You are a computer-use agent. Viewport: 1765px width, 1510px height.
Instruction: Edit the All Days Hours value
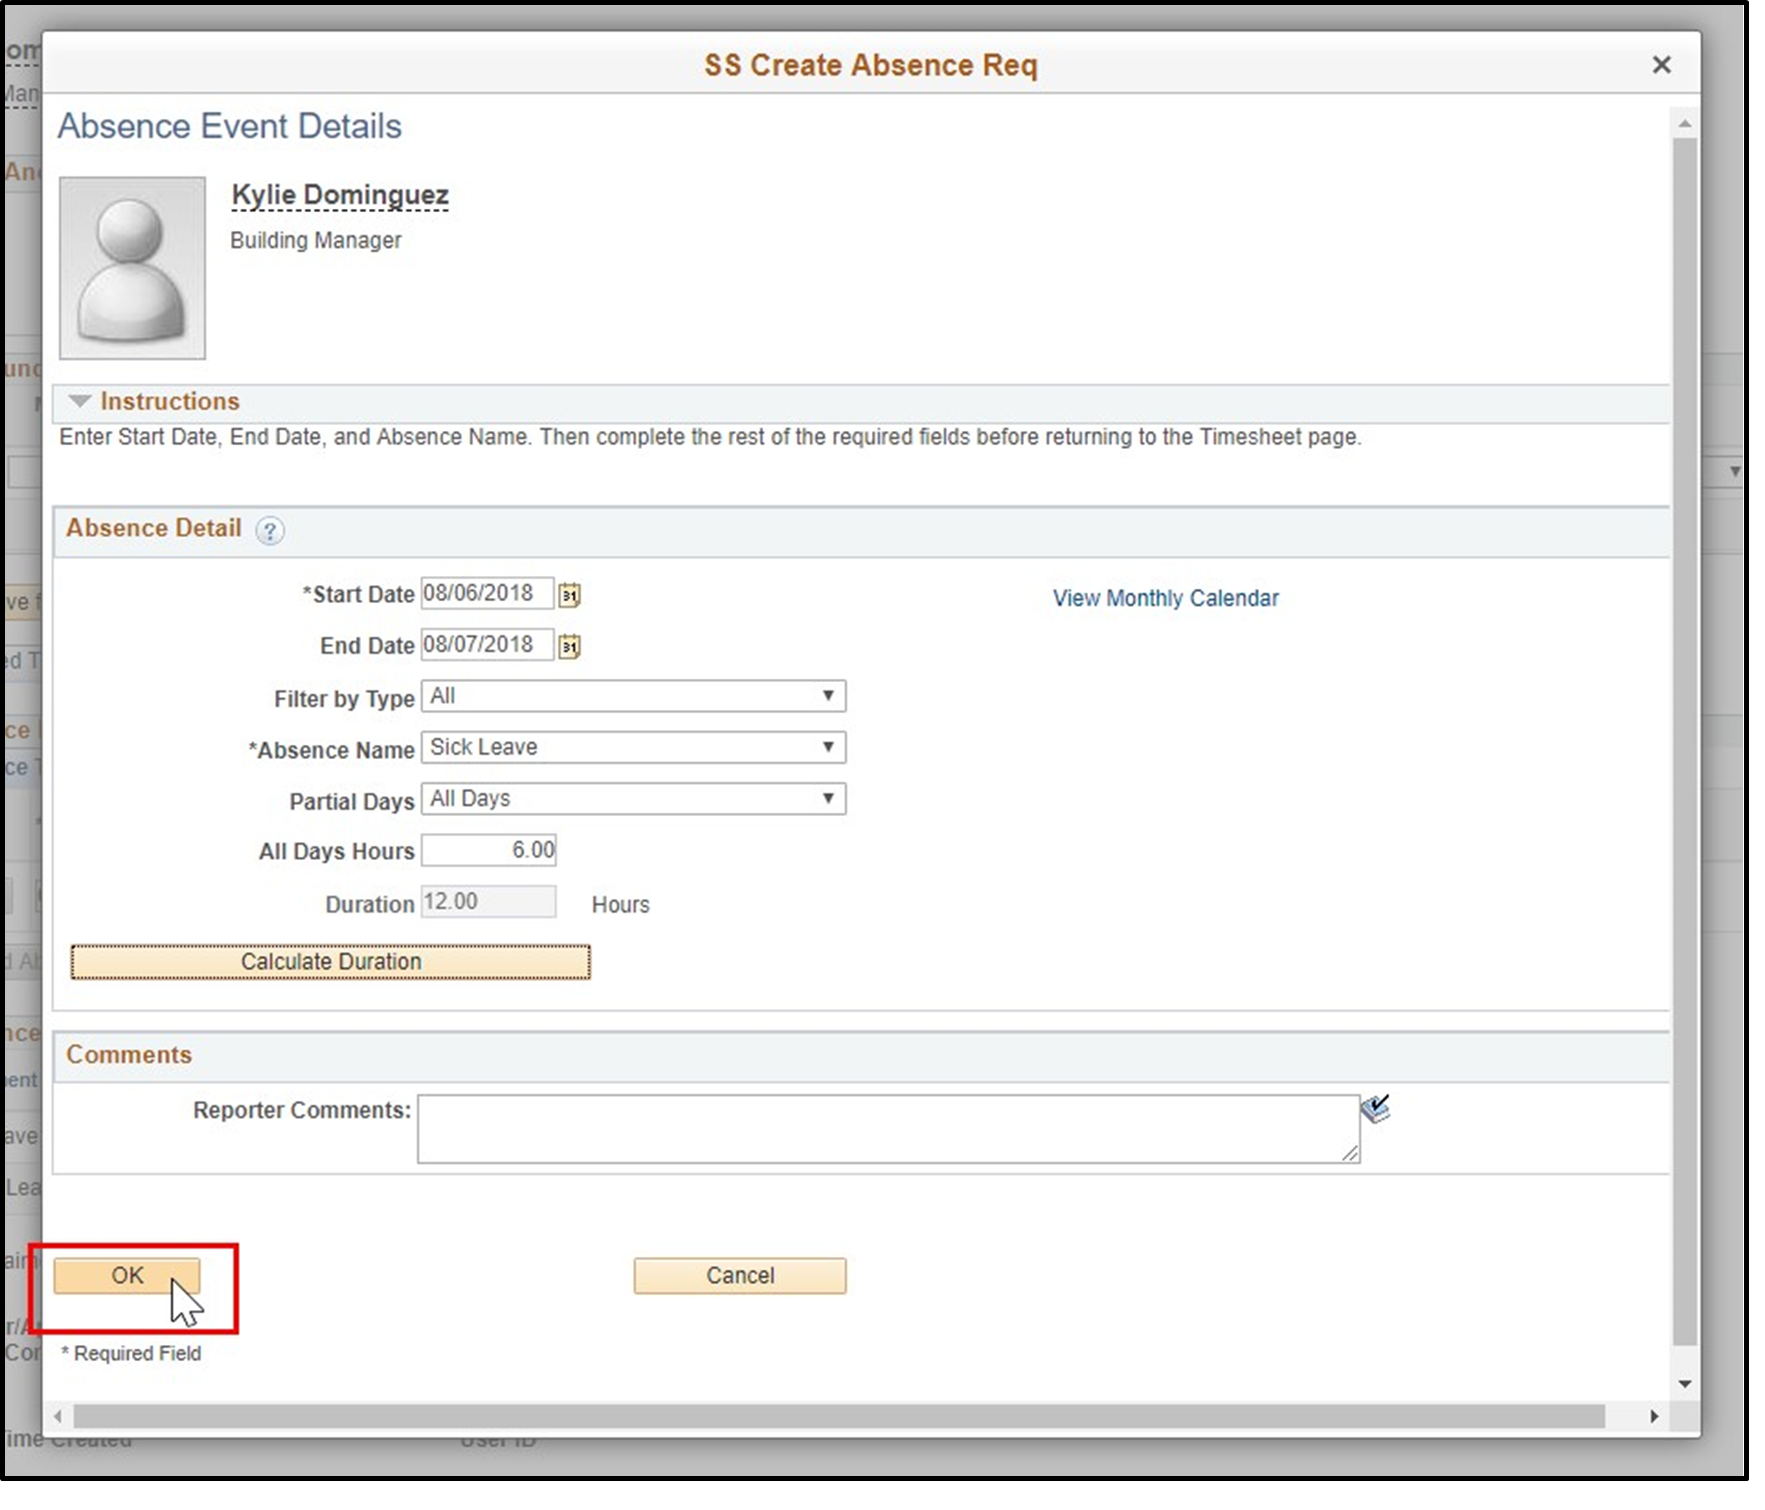(x=488, y=849)
